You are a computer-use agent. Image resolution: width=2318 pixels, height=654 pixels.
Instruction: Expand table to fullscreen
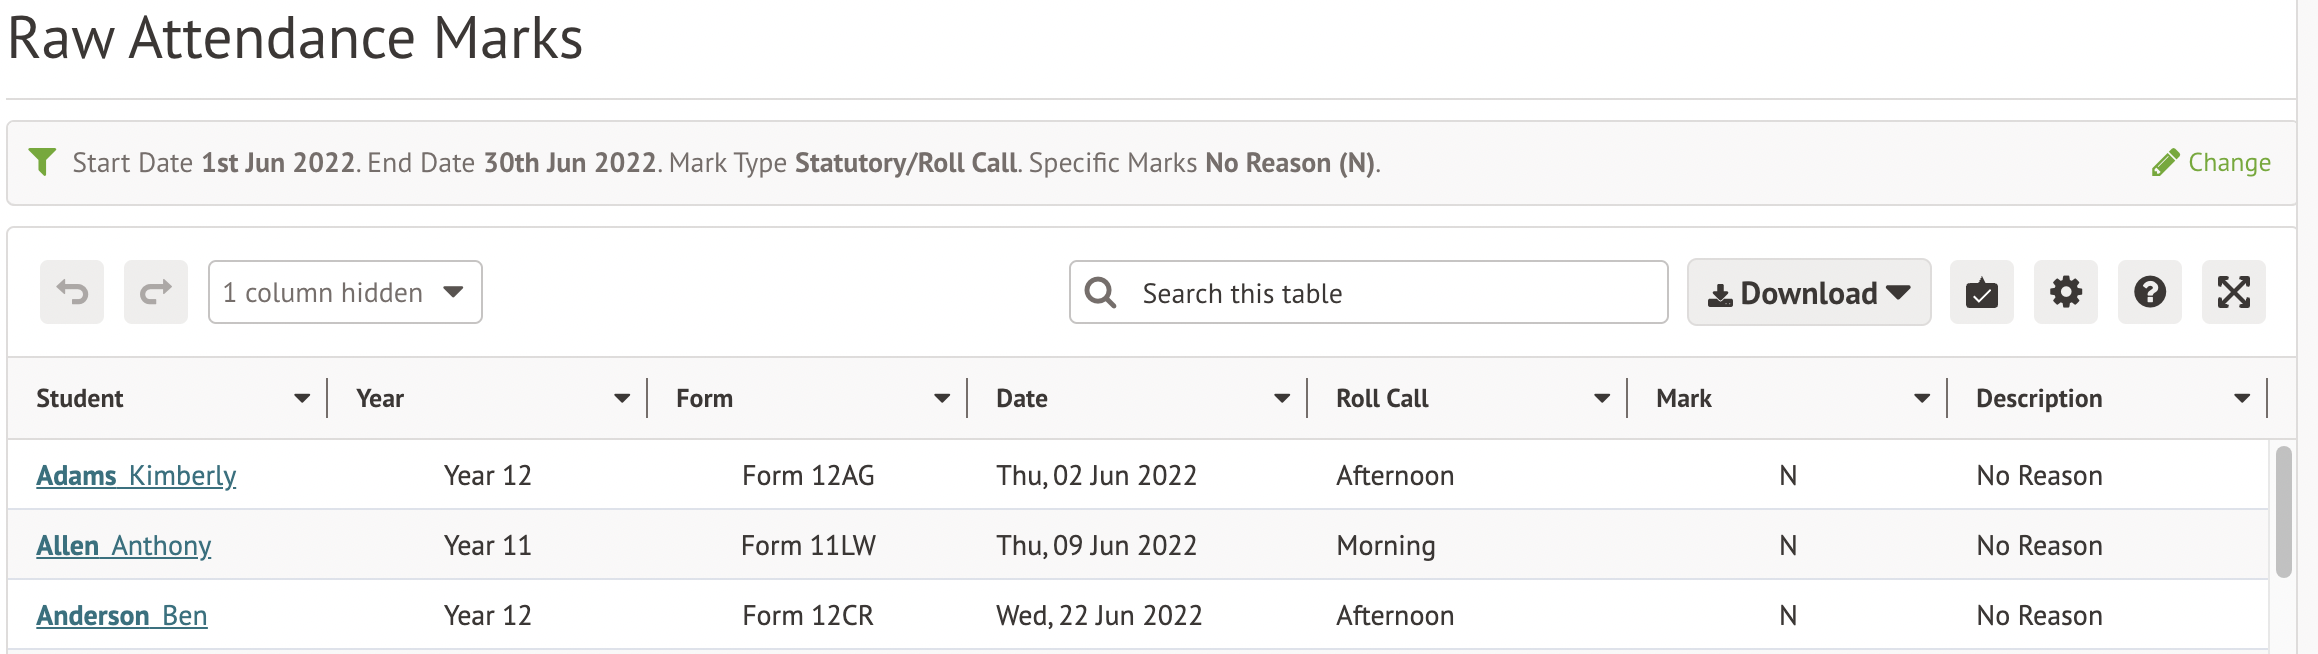click(x=2233, y=292)
